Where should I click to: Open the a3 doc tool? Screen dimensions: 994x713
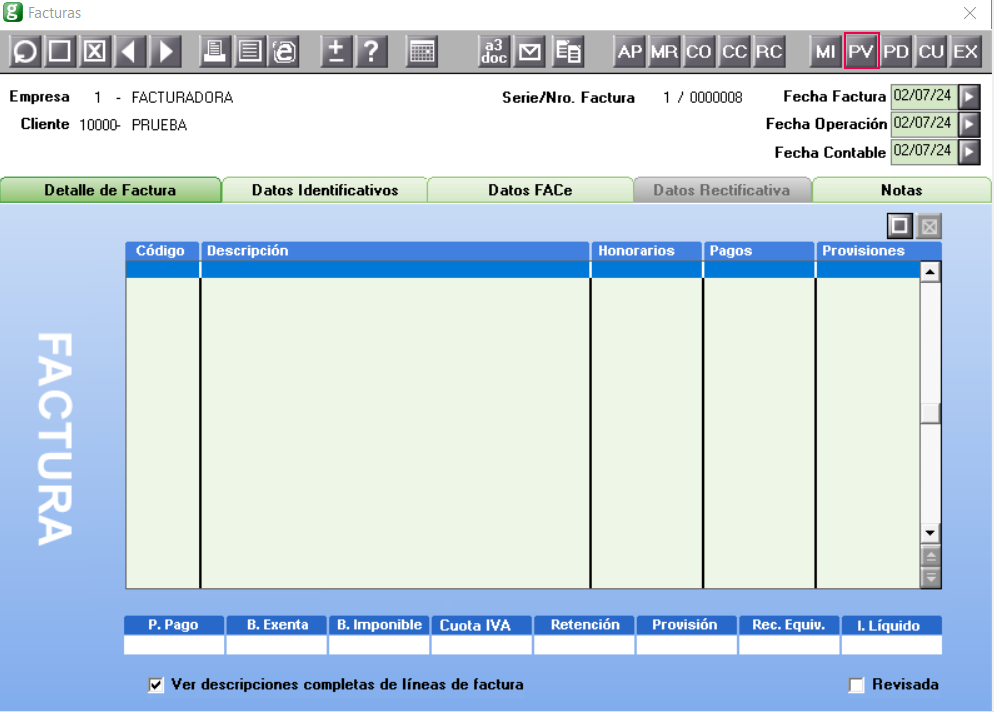pos(494,51)
